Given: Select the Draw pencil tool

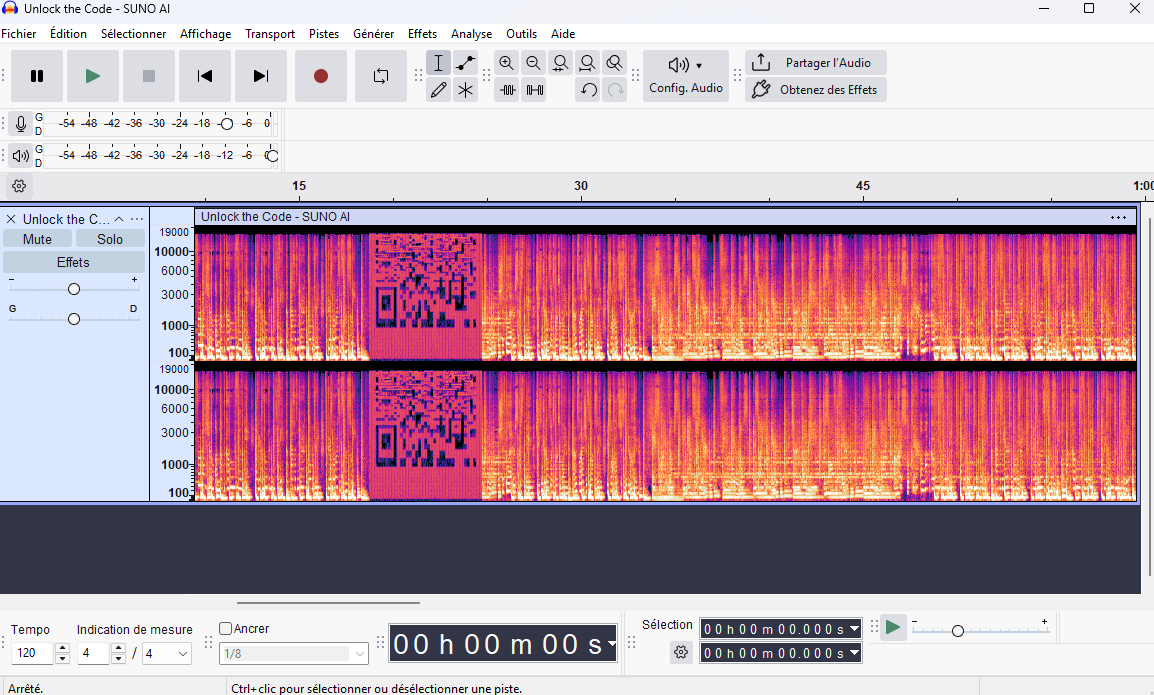Looking at the screenshot, I should 438,90.
